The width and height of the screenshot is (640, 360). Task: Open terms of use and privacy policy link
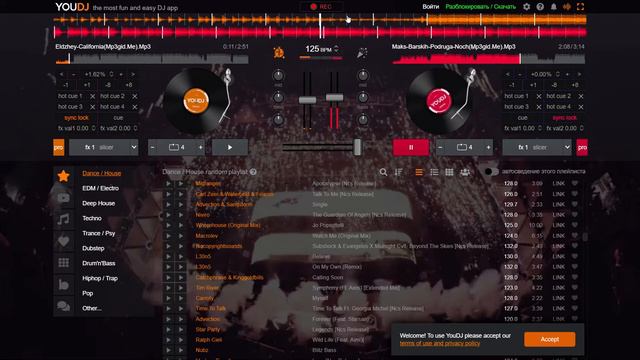click(440, 343)
